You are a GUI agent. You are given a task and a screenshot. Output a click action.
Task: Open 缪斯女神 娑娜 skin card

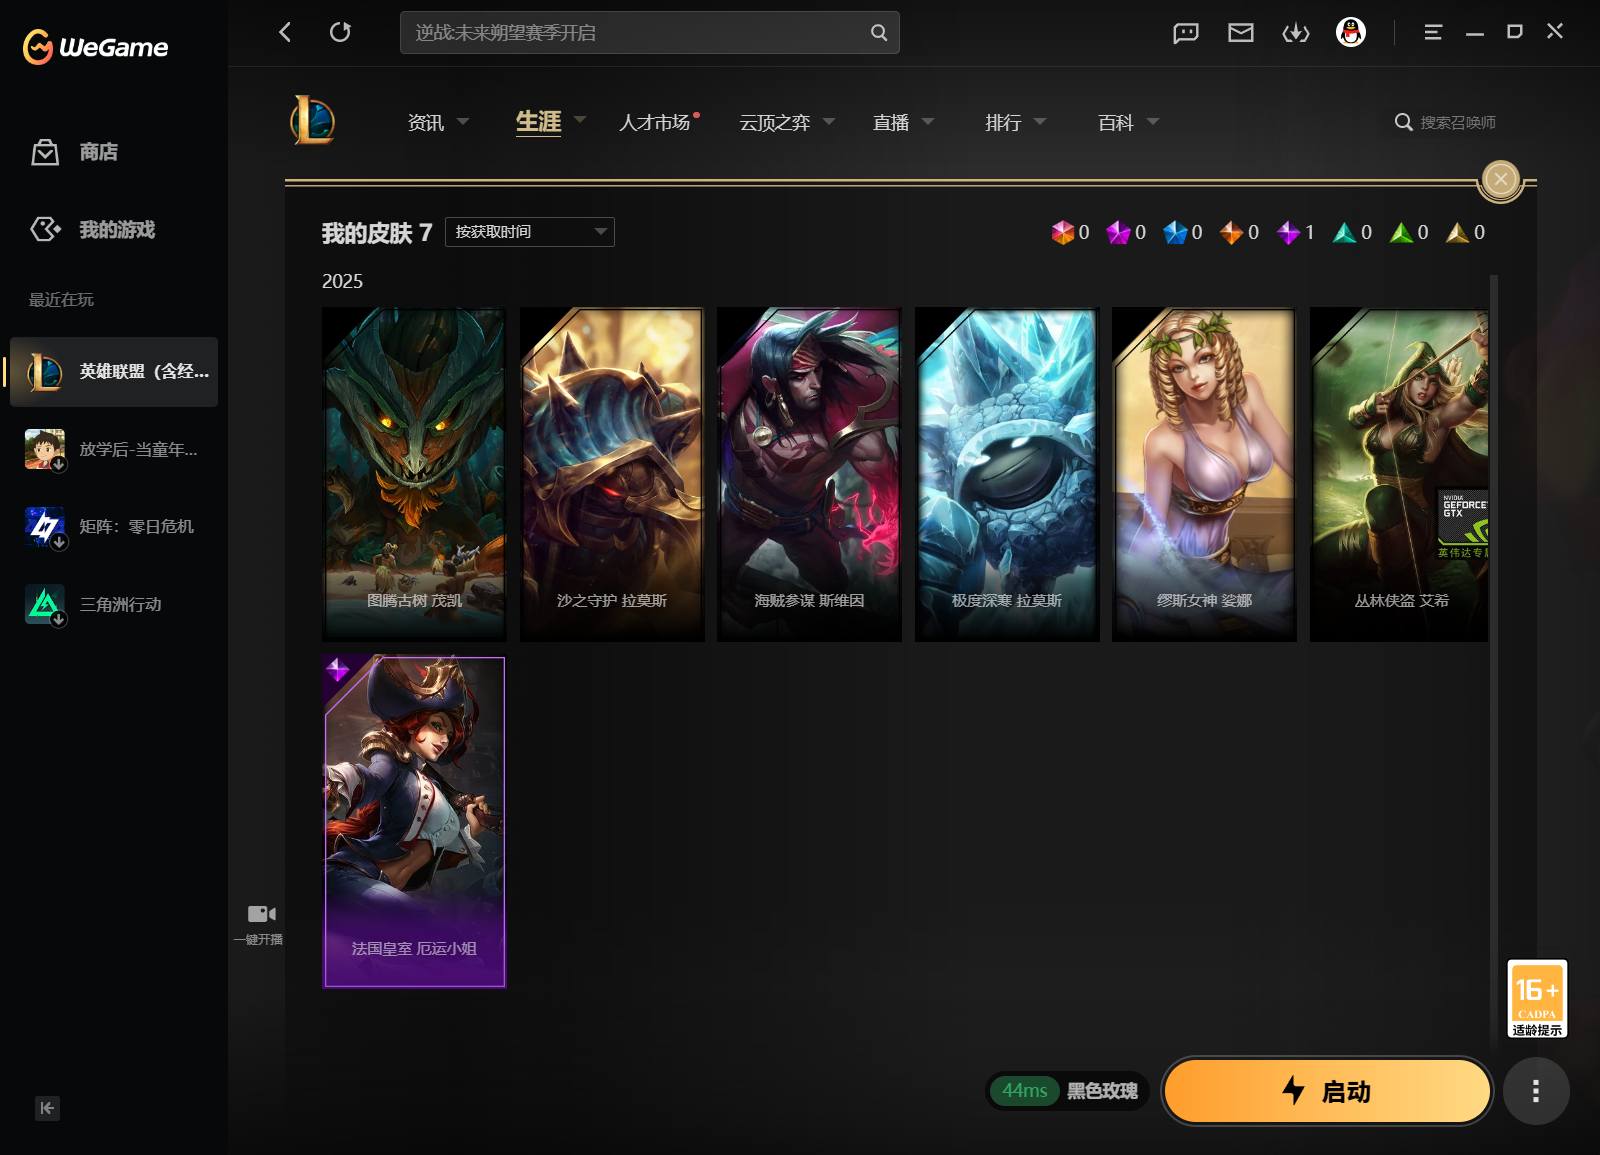1204,474
